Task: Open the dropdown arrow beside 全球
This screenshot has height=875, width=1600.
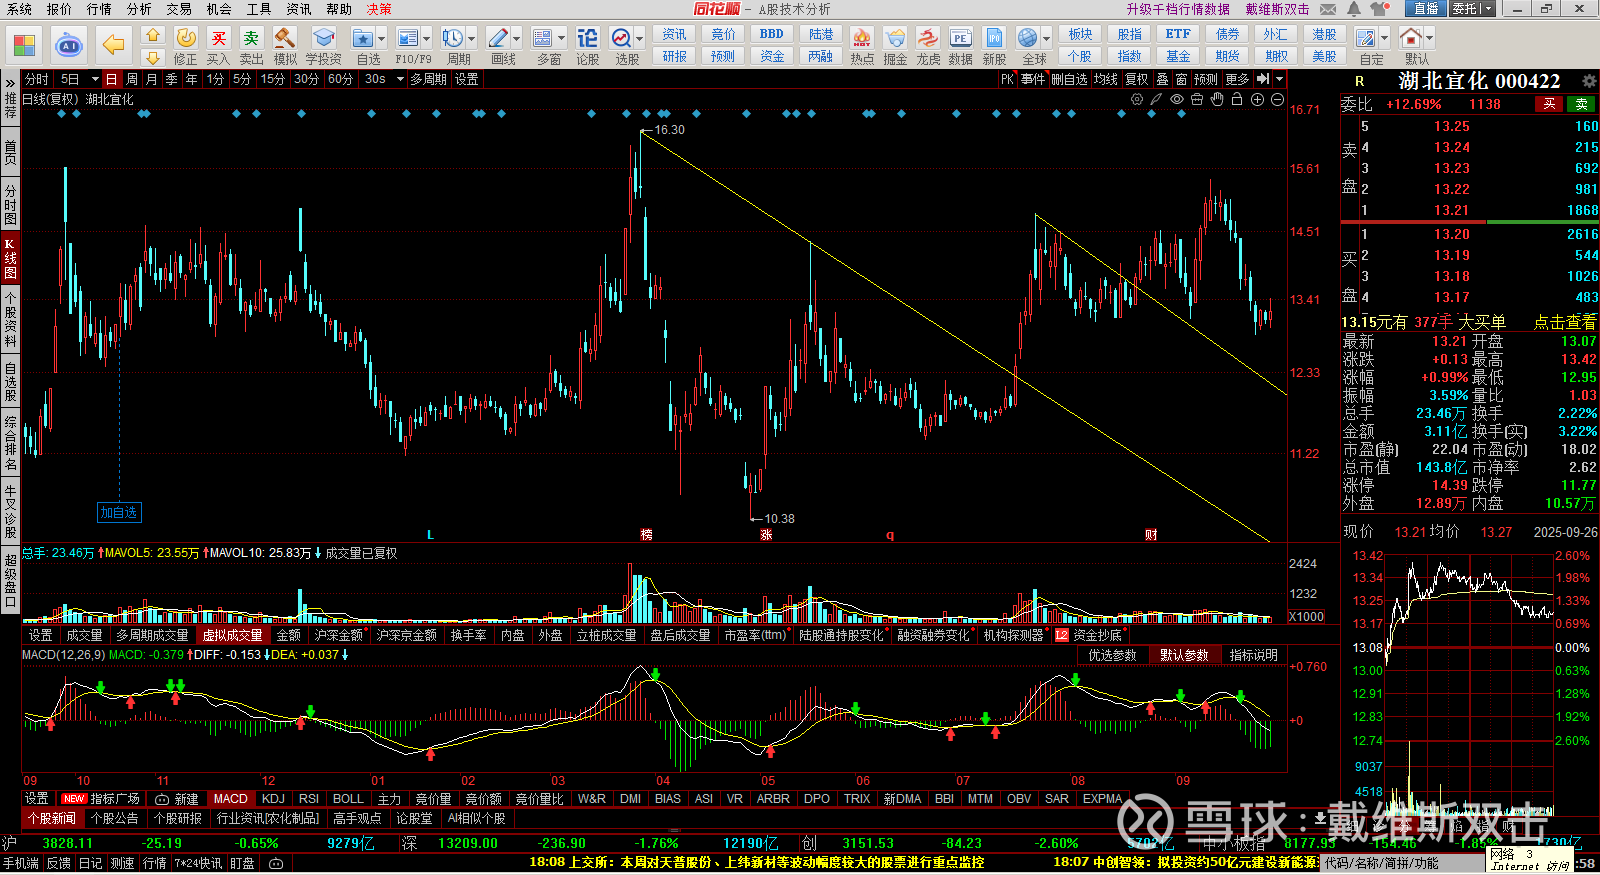Action: coord(1044,39)
